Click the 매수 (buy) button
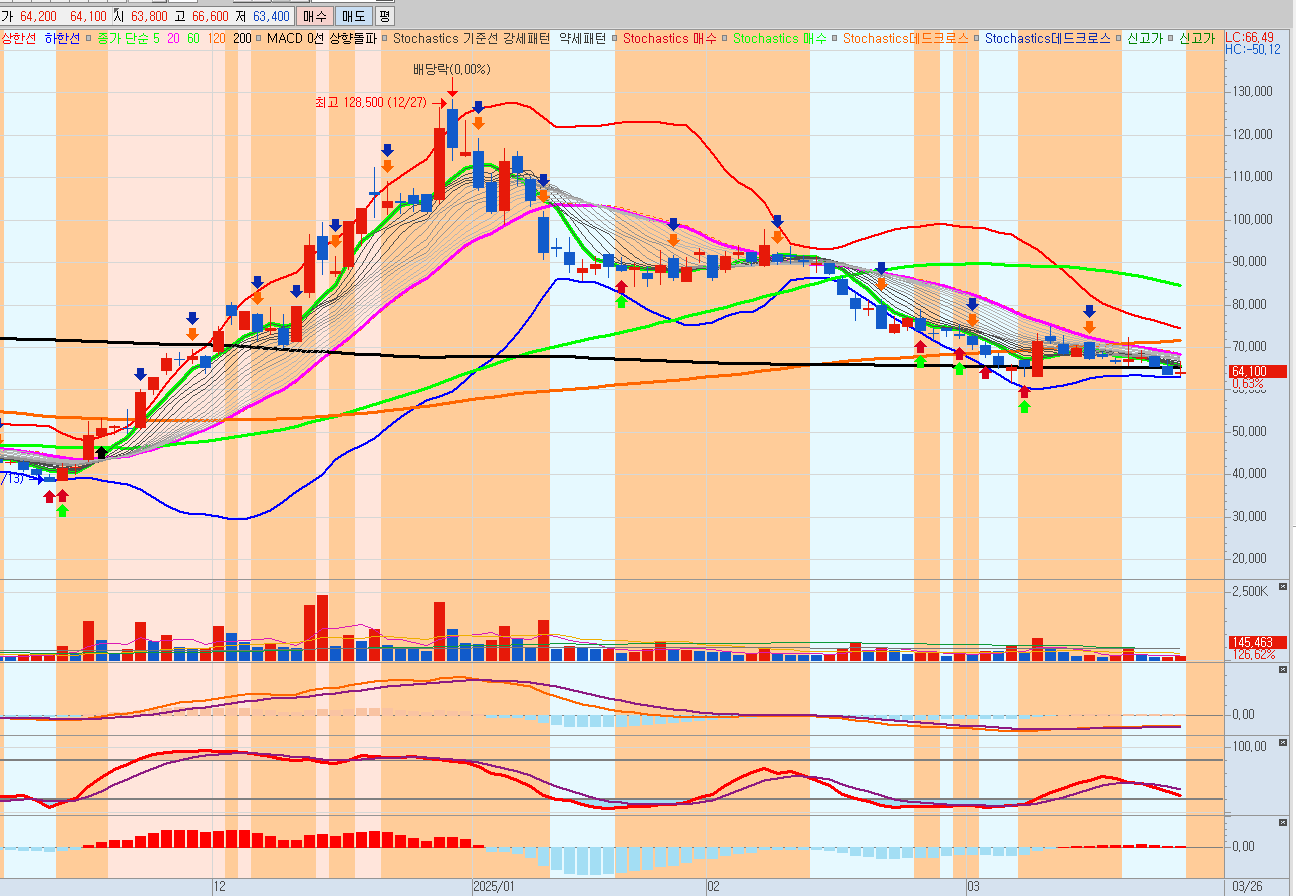This screenshot has width=1296, height=896. pyautogui.click(x=315, y=16)
